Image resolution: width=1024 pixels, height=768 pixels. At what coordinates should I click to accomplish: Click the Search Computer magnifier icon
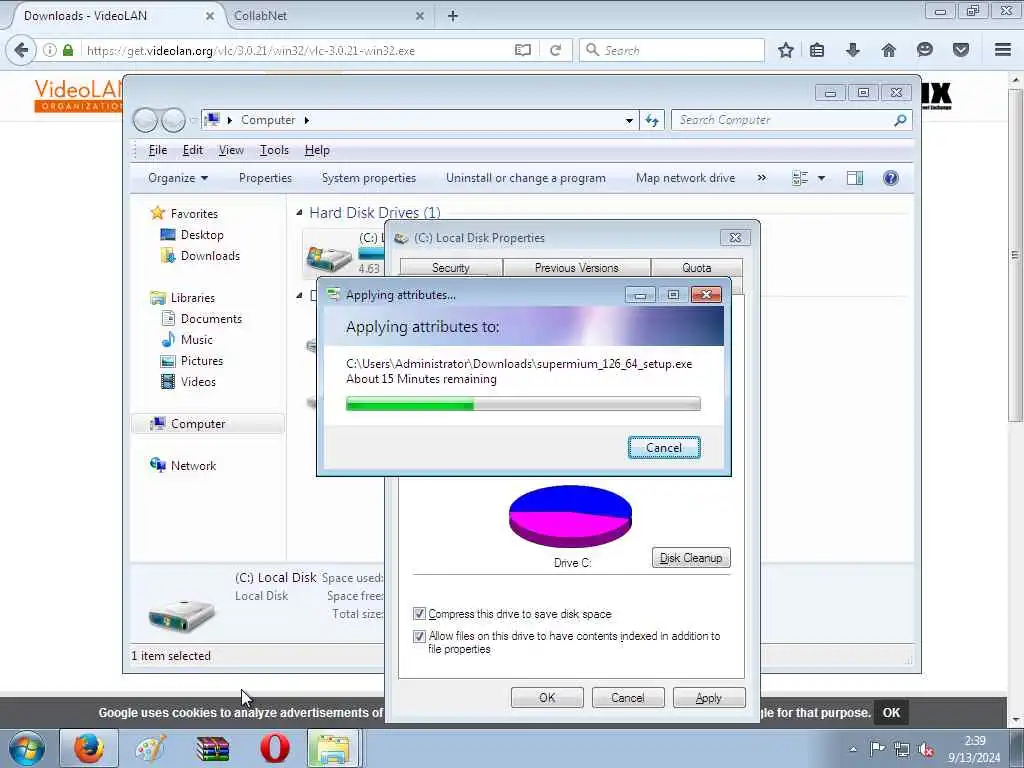tap(900, 120)
